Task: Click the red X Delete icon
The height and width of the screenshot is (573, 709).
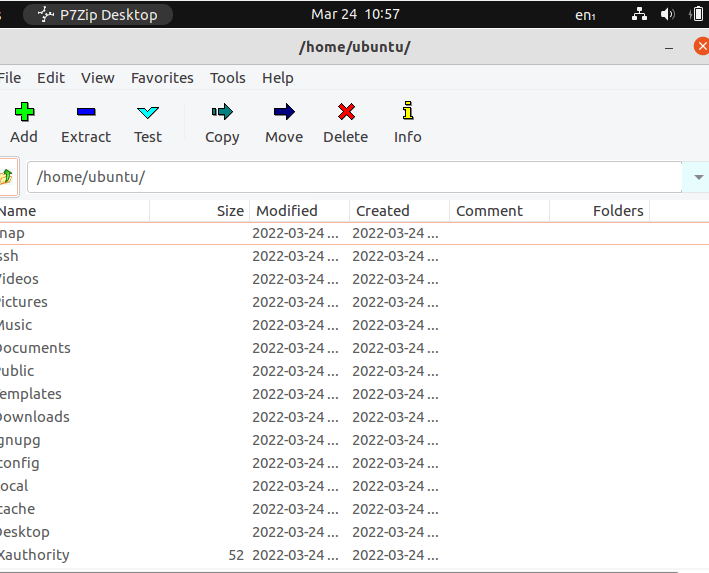Action: coord(346,112)
